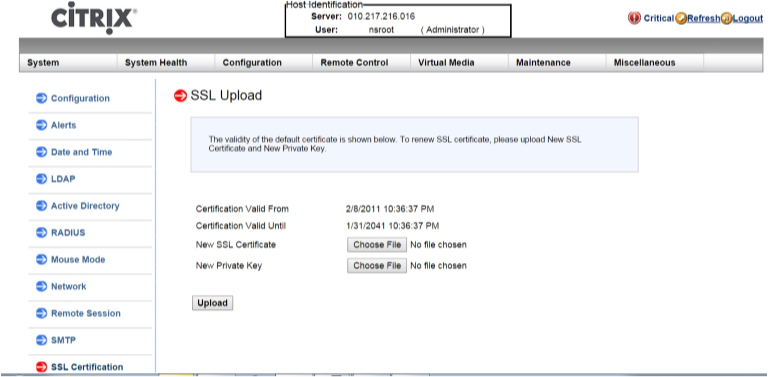Image resolution: width=768 pixels, height=377 pixels.
Task: Click the arrow icon beside Remote Session
Action: click(42, 313)
